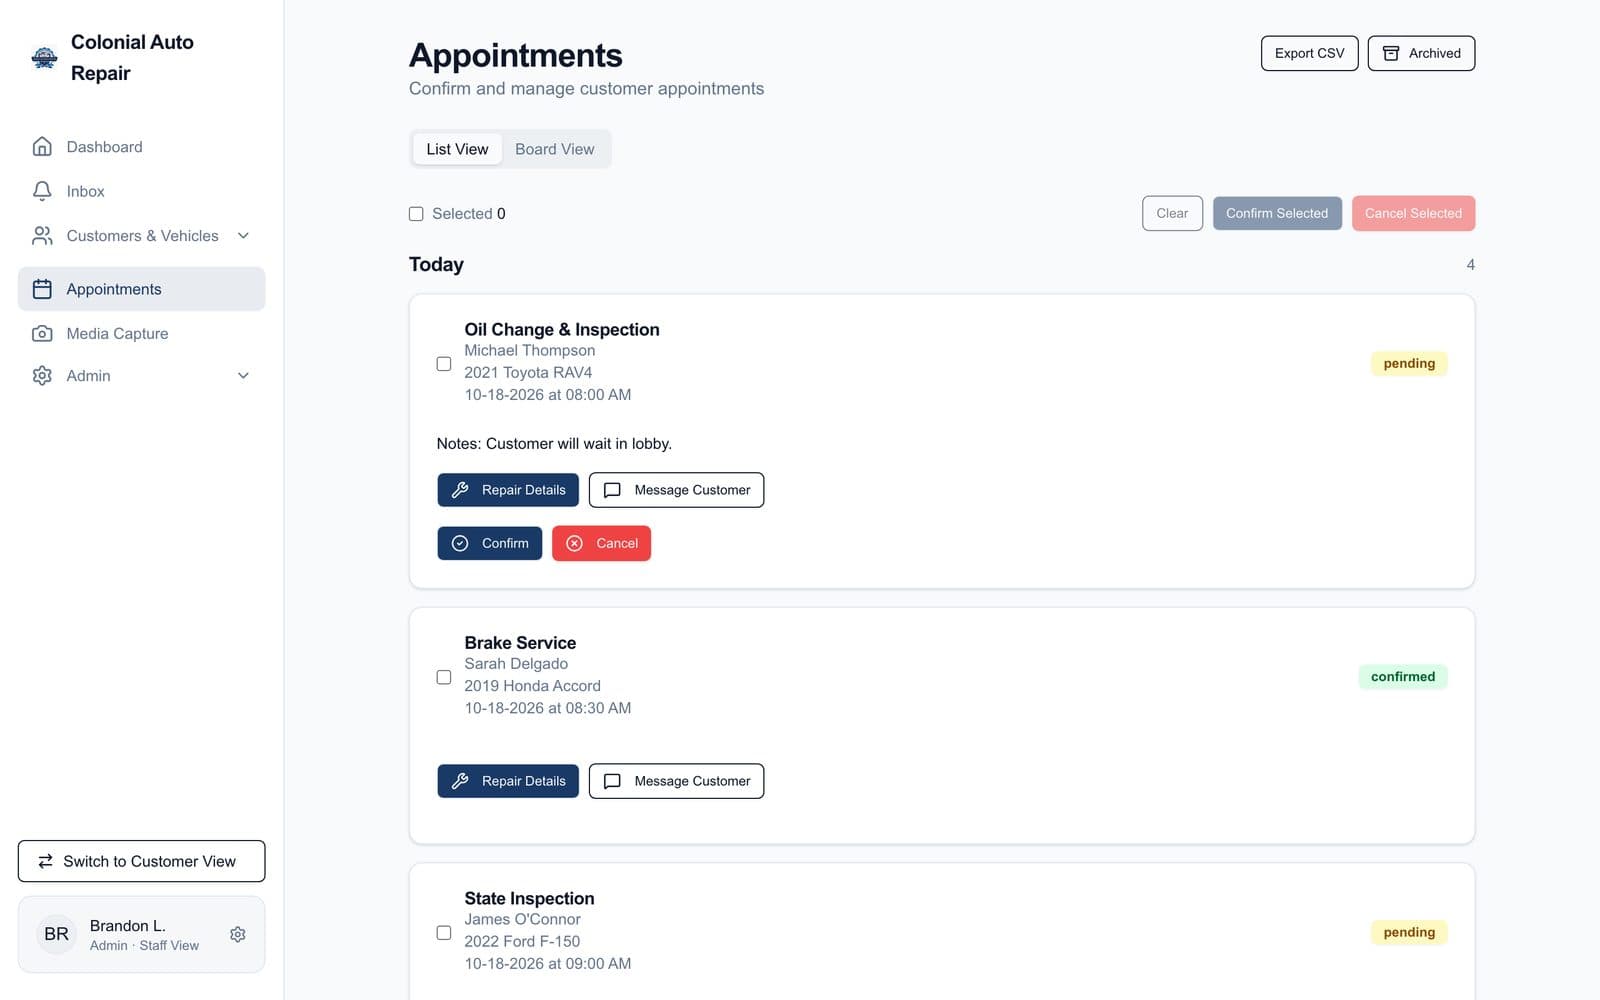Image resolution: width=1600 pixels, height=1000 pixels.
Task: Click customer name Michael Thompson
Action: pyautogui.click(x=529, y=351)
